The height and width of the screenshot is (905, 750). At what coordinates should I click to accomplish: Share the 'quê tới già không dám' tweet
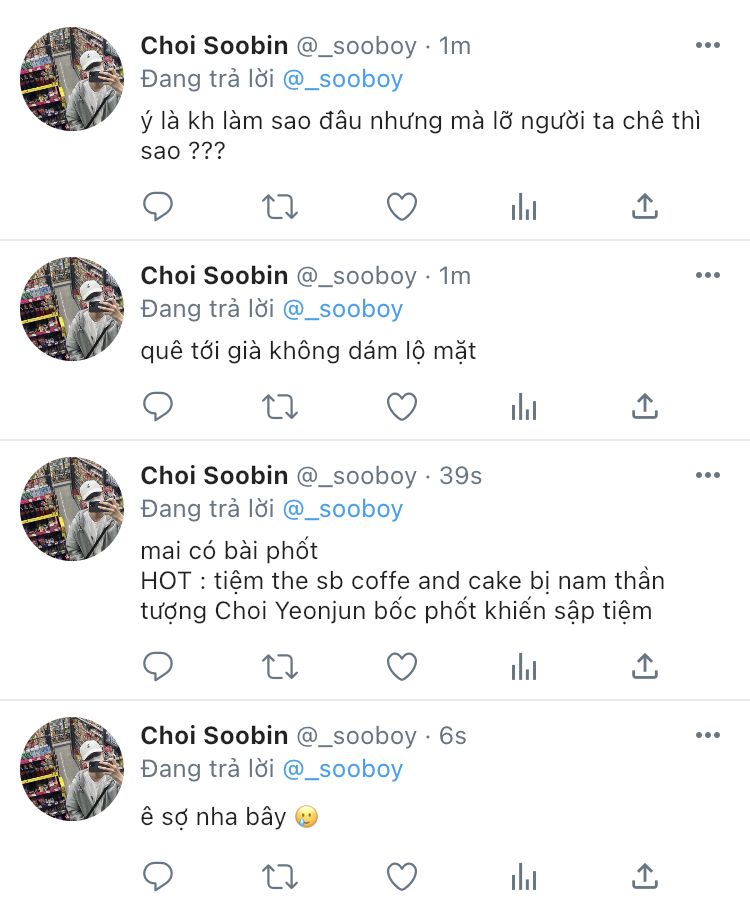(645, 406)
